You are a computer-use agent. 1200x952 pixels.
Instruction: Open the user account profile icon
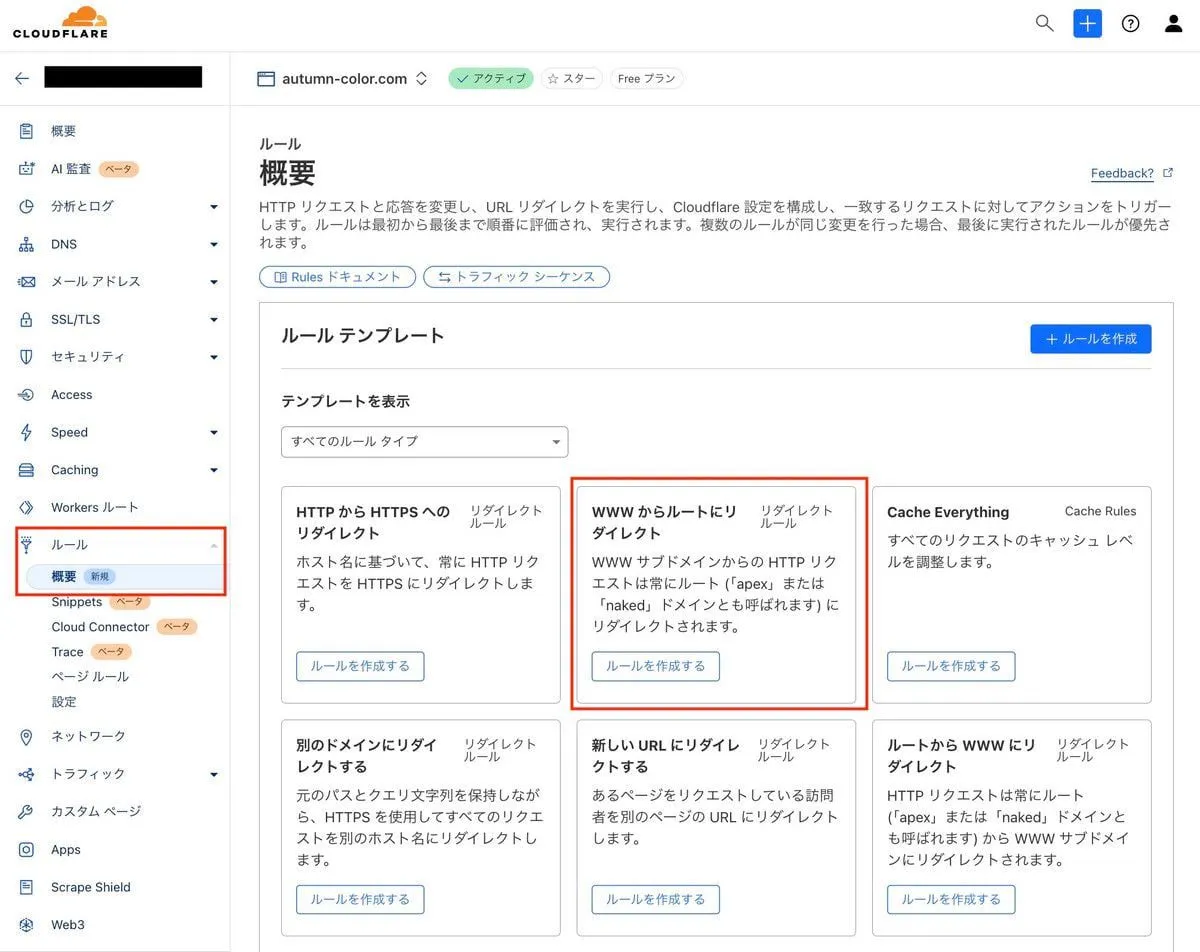click(x=1173, y=23)
